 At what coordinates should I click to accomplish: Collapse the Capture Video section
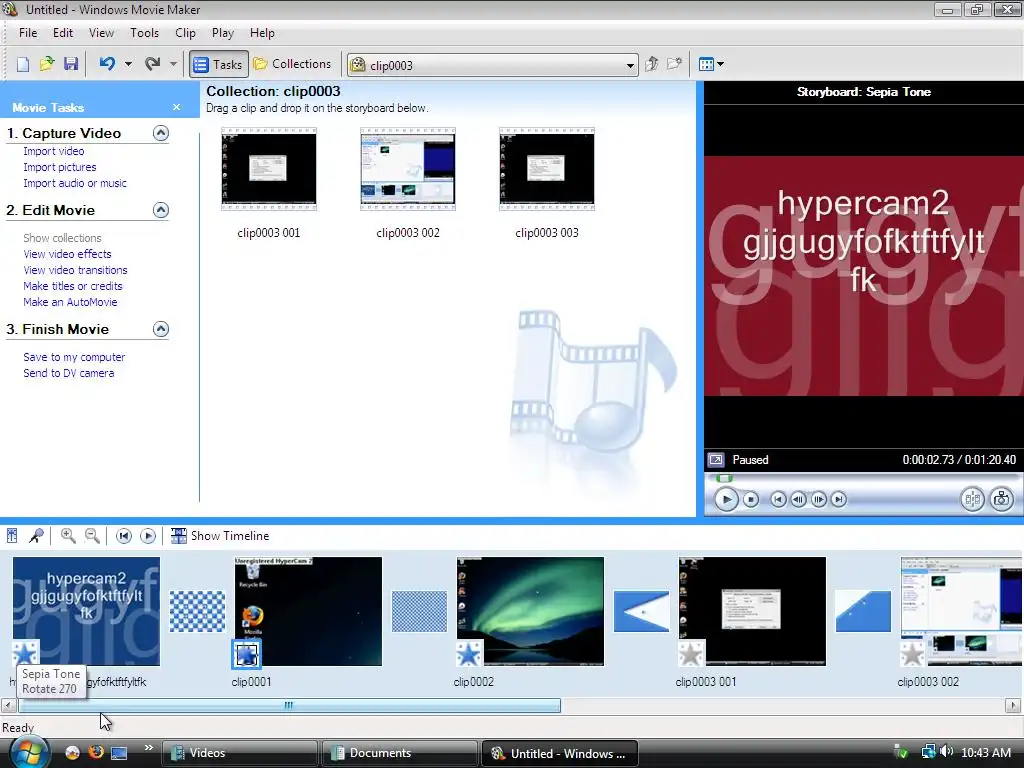coord(161,133)
